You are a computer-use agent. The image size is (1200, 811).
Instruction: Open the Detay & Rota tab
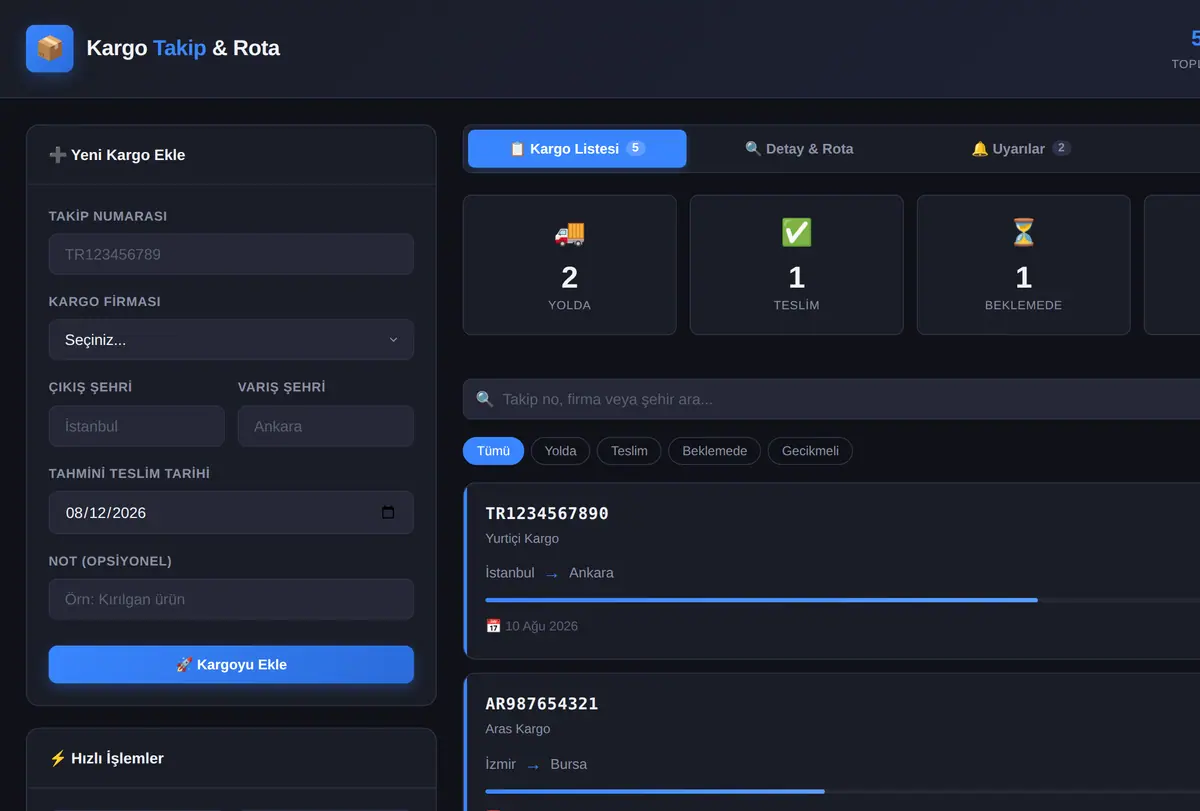tap(799, 149)
